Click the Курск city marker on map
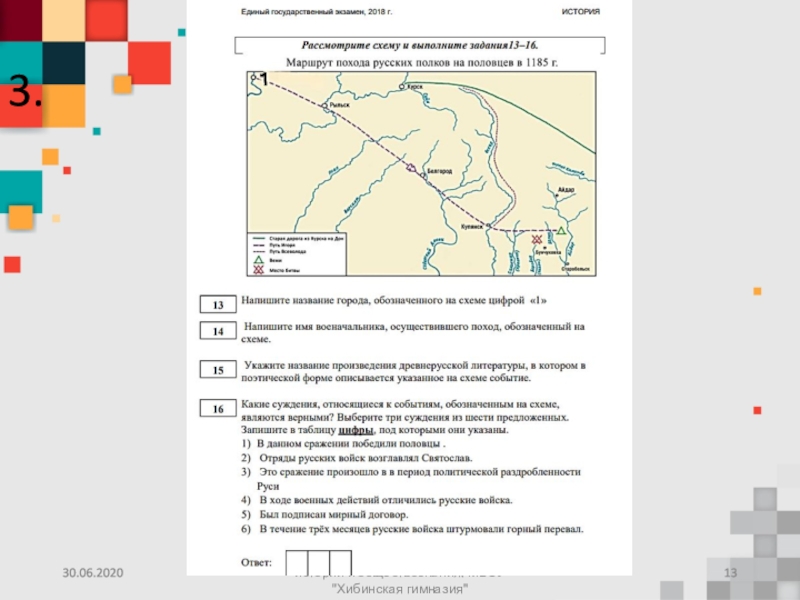Image resolution: width=800 pixels, height=600 pixels. [x=401, y=89]
